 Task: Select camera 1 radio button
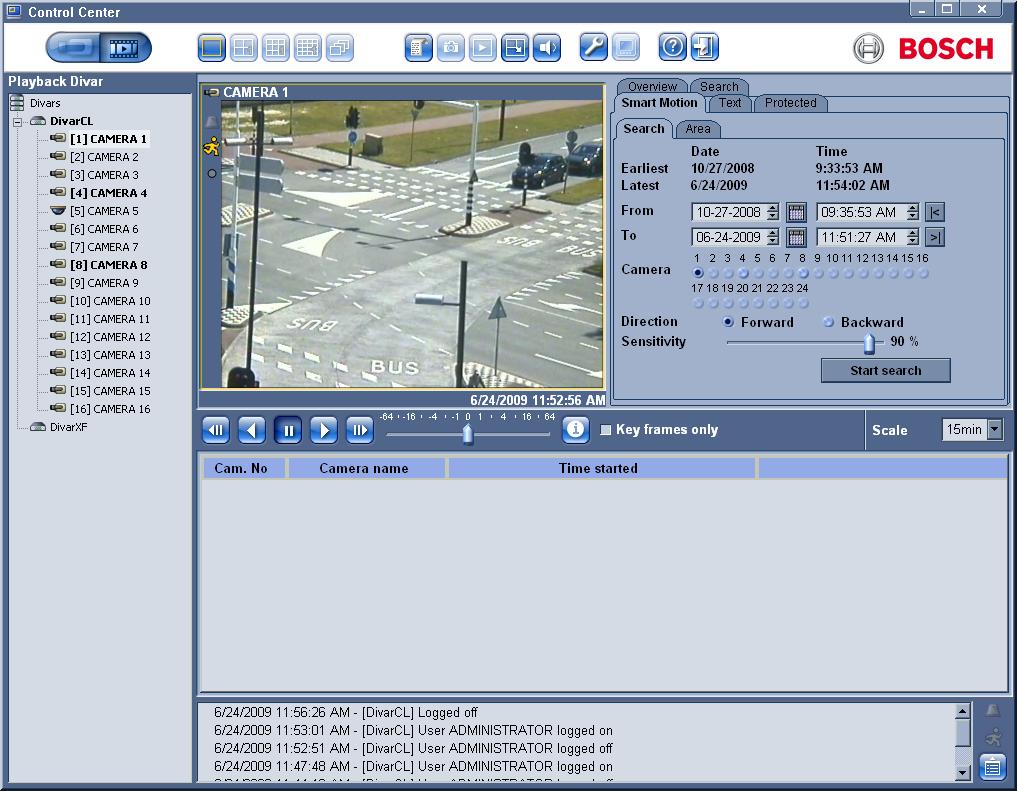(x=698, y=273)
